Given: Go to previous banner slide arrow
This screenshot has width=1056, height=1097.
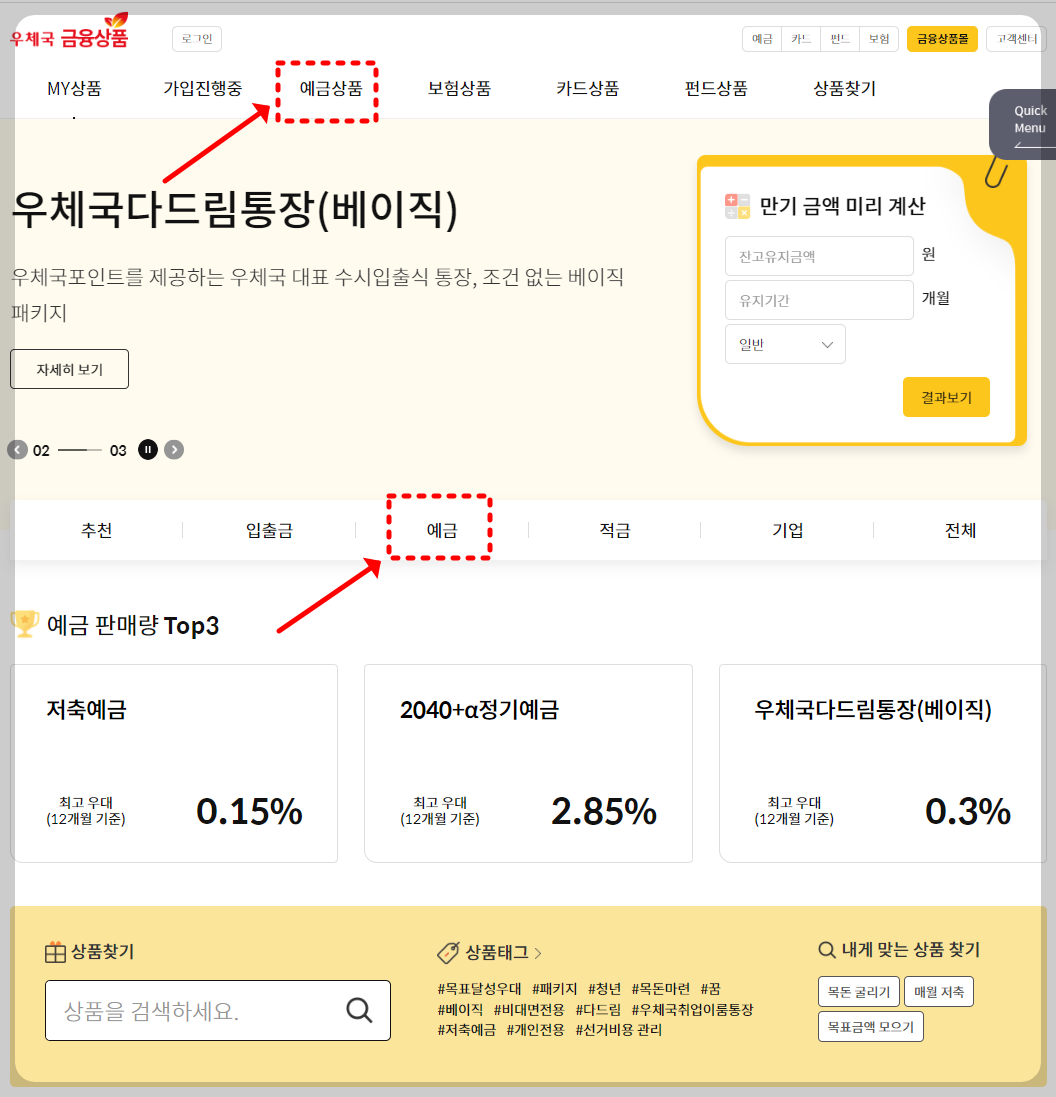Looking at the screenshot, I should tap(17, 450).
